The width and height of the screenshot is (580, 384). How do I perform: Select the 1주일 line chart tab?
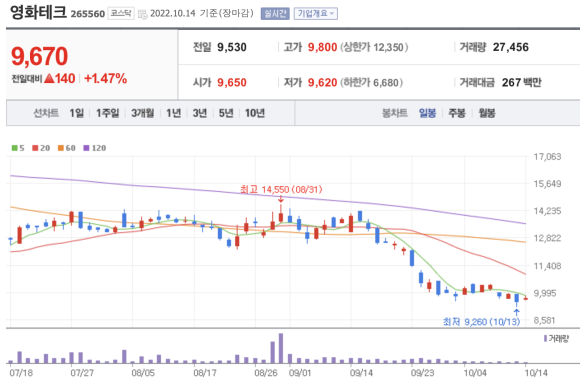(108, 113)
